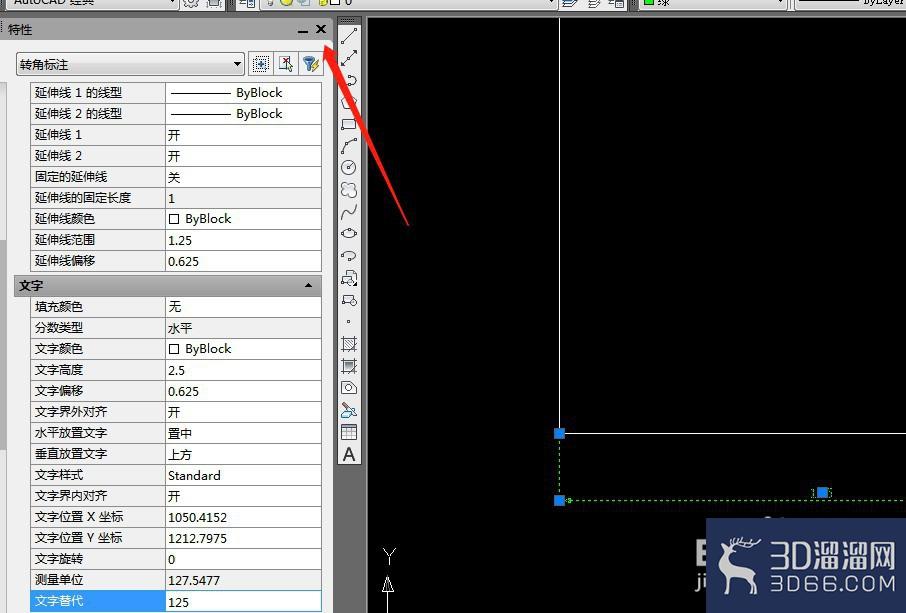Edit 文字位置 Y 坐标 value 1212.7975
This screenshot has height=613, width=906.
(243, 538)
